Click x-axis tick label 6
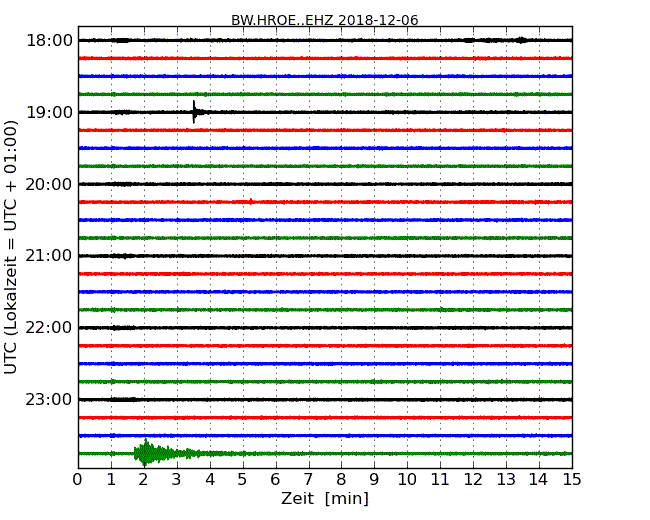Image resolution: width=650 pixels, height=520 pixels. pos(275,479)
